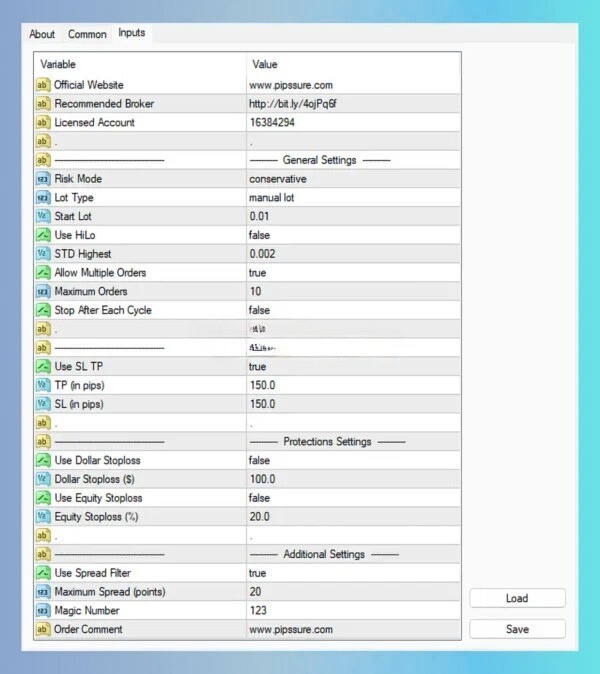Click the string icon on the General Settings separator row

[x=43, y=160]
